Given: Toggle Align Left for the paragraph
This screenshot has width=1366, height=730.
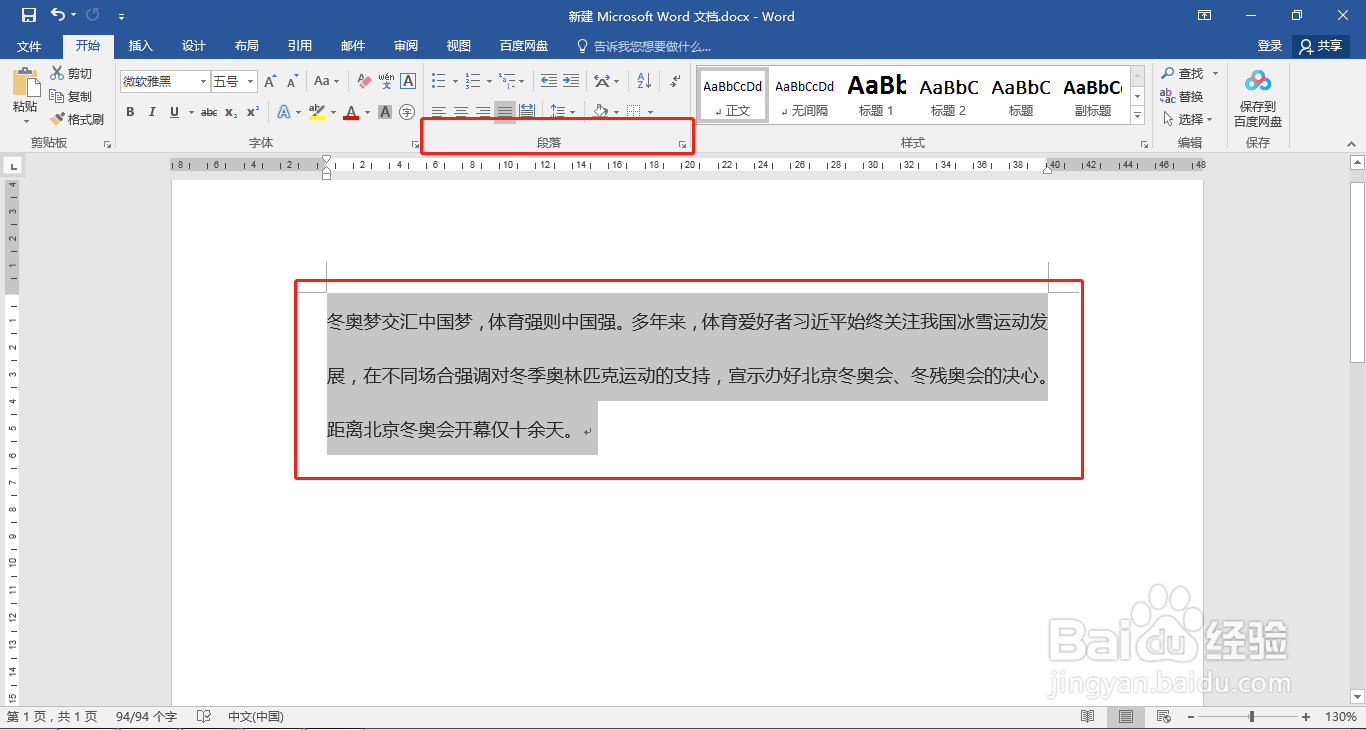Looking at the screenshot, I should 439,112.
